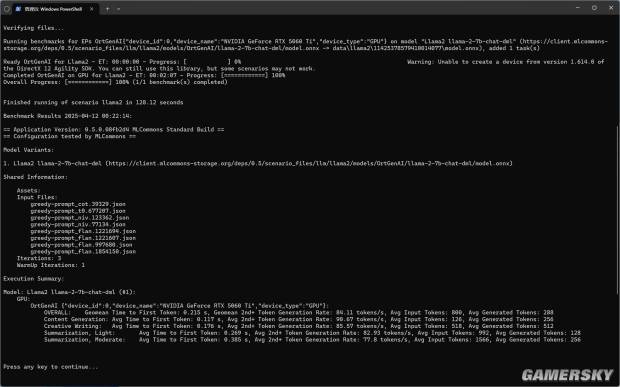
Task: Click the 'Execution Summary:' heading
Action: click(x=34, y=279)
